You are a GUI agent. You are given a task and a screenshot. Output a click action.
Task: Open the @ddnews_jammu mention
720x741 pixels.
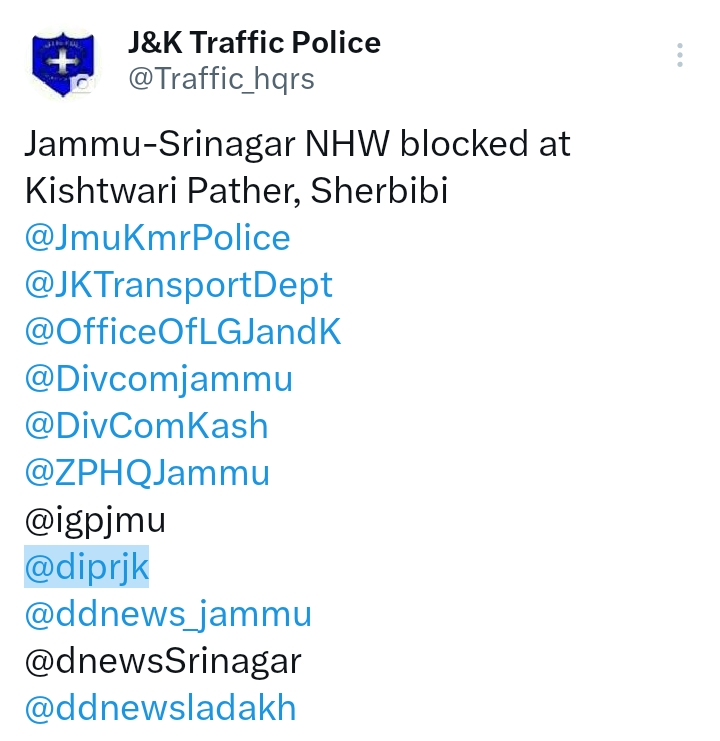coord(168,614)
